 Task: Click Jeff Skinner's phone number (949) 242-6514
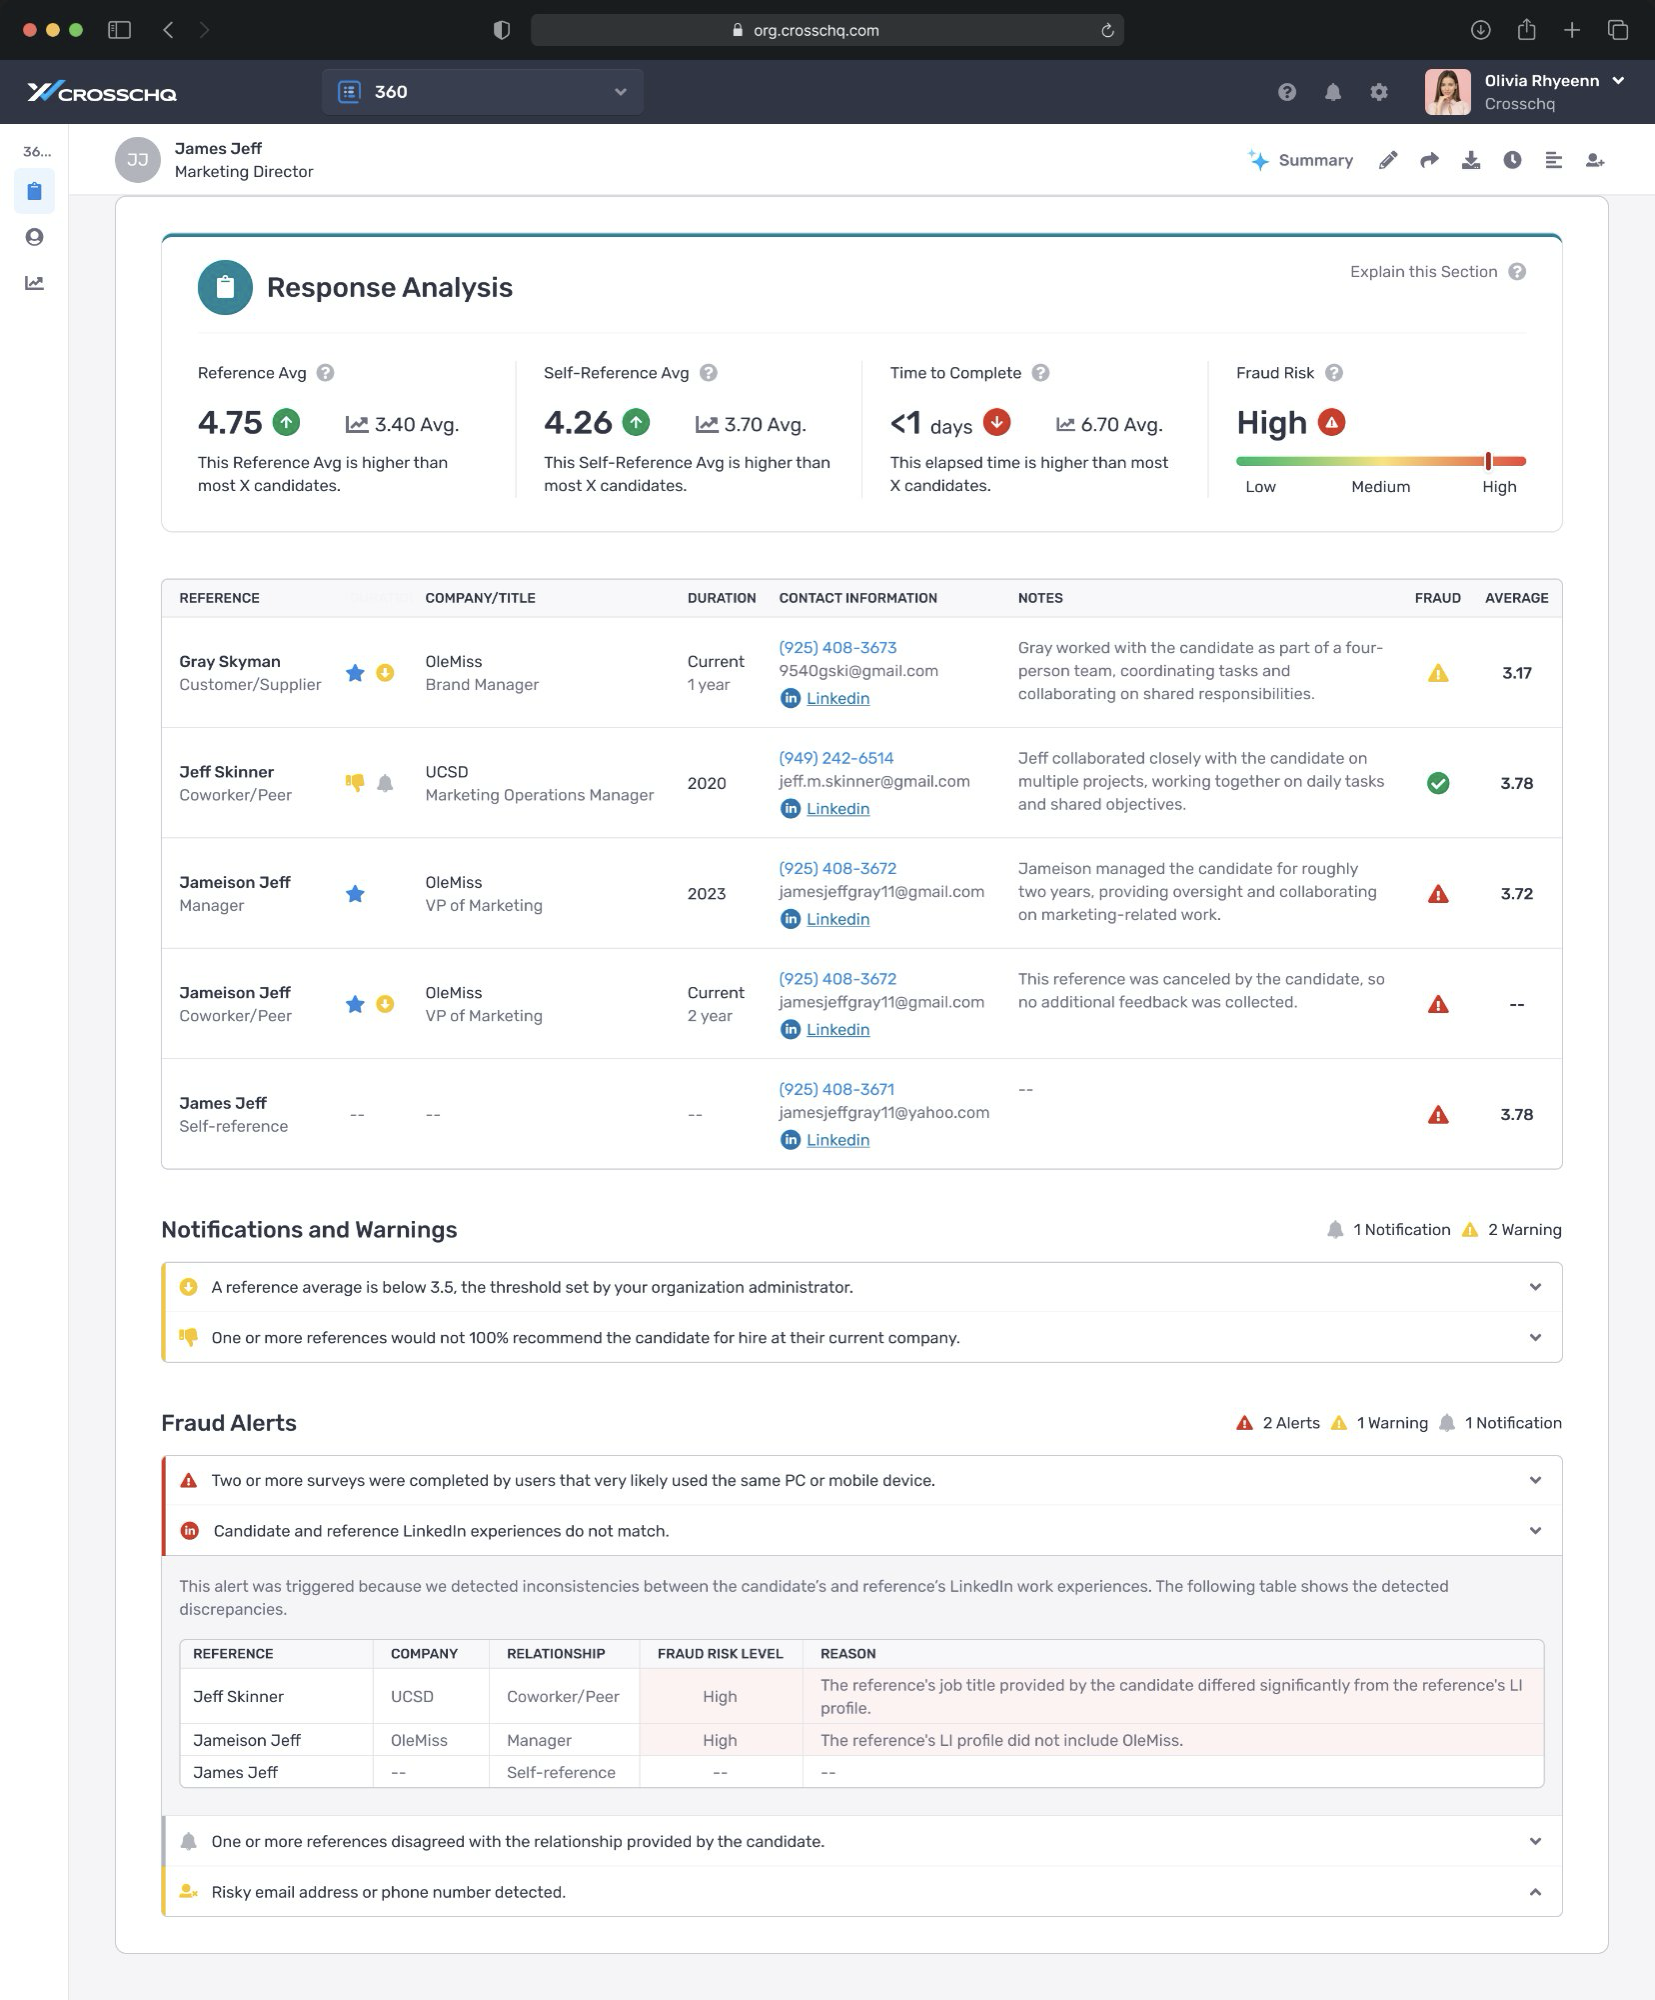pyautogui.click(x=836, y=758)
